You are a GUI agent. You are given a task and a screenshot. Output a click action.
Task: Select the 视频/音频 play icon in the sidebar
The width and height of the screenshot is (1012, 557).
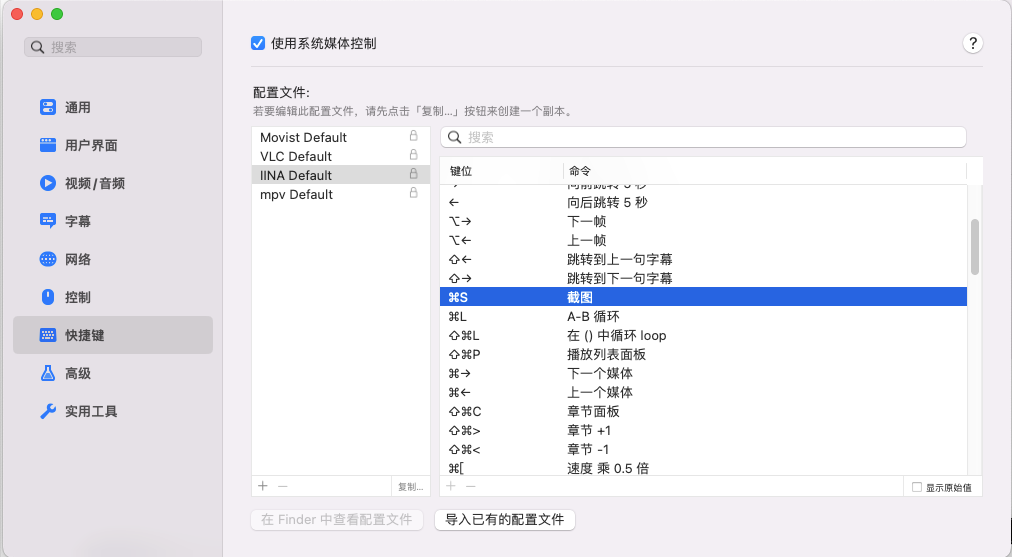click(48, 183)
